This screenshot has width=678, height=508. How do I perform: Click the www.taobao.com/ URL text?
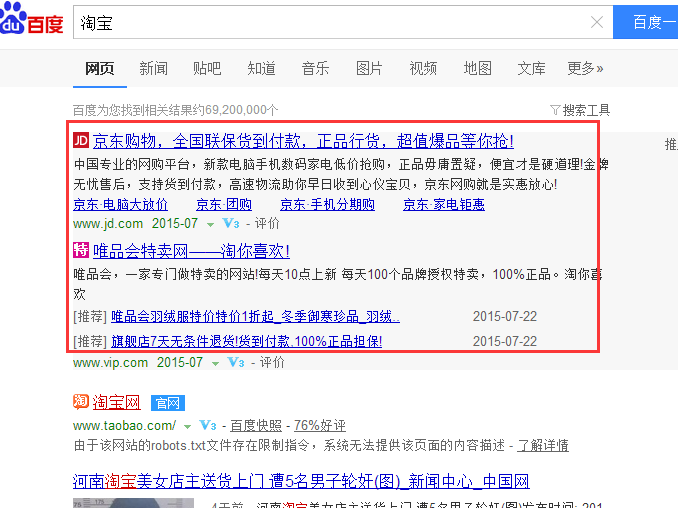click(x=125, y=425)
